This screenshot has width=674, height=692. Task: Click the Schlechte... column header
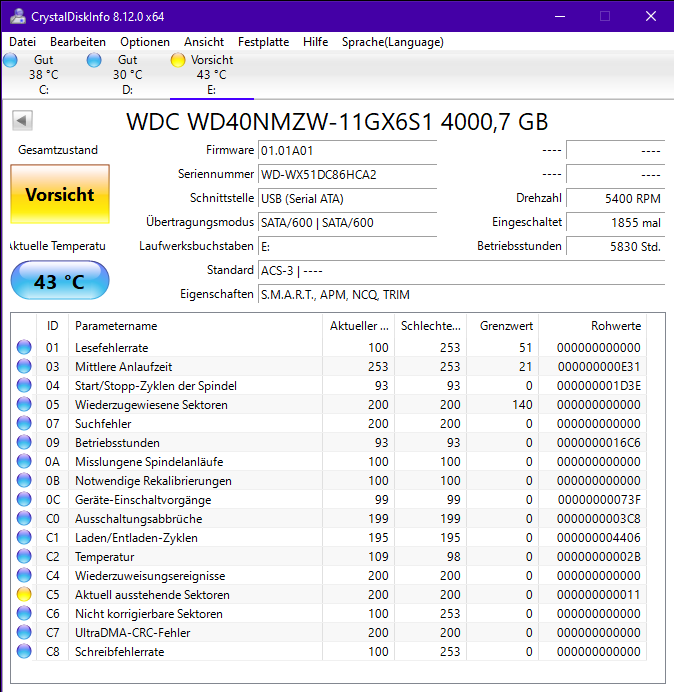point(431,326)
